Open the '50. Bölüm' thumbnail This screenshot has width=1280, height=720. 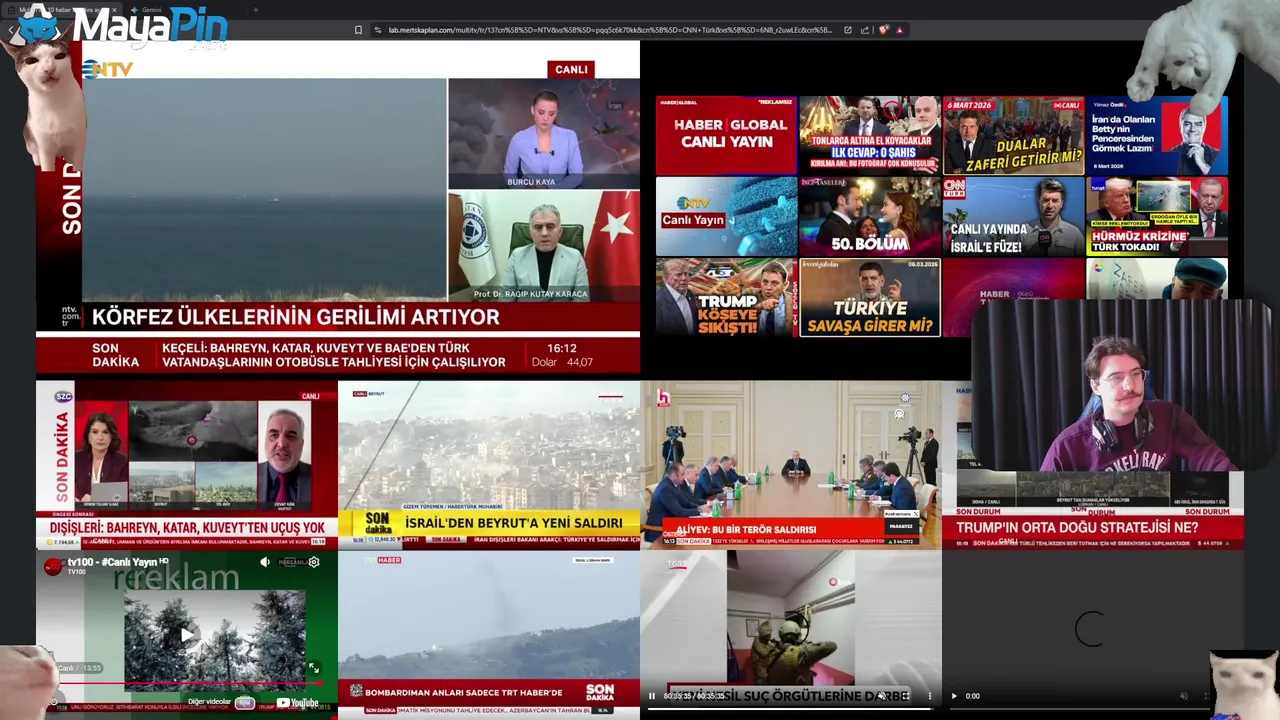870,216
